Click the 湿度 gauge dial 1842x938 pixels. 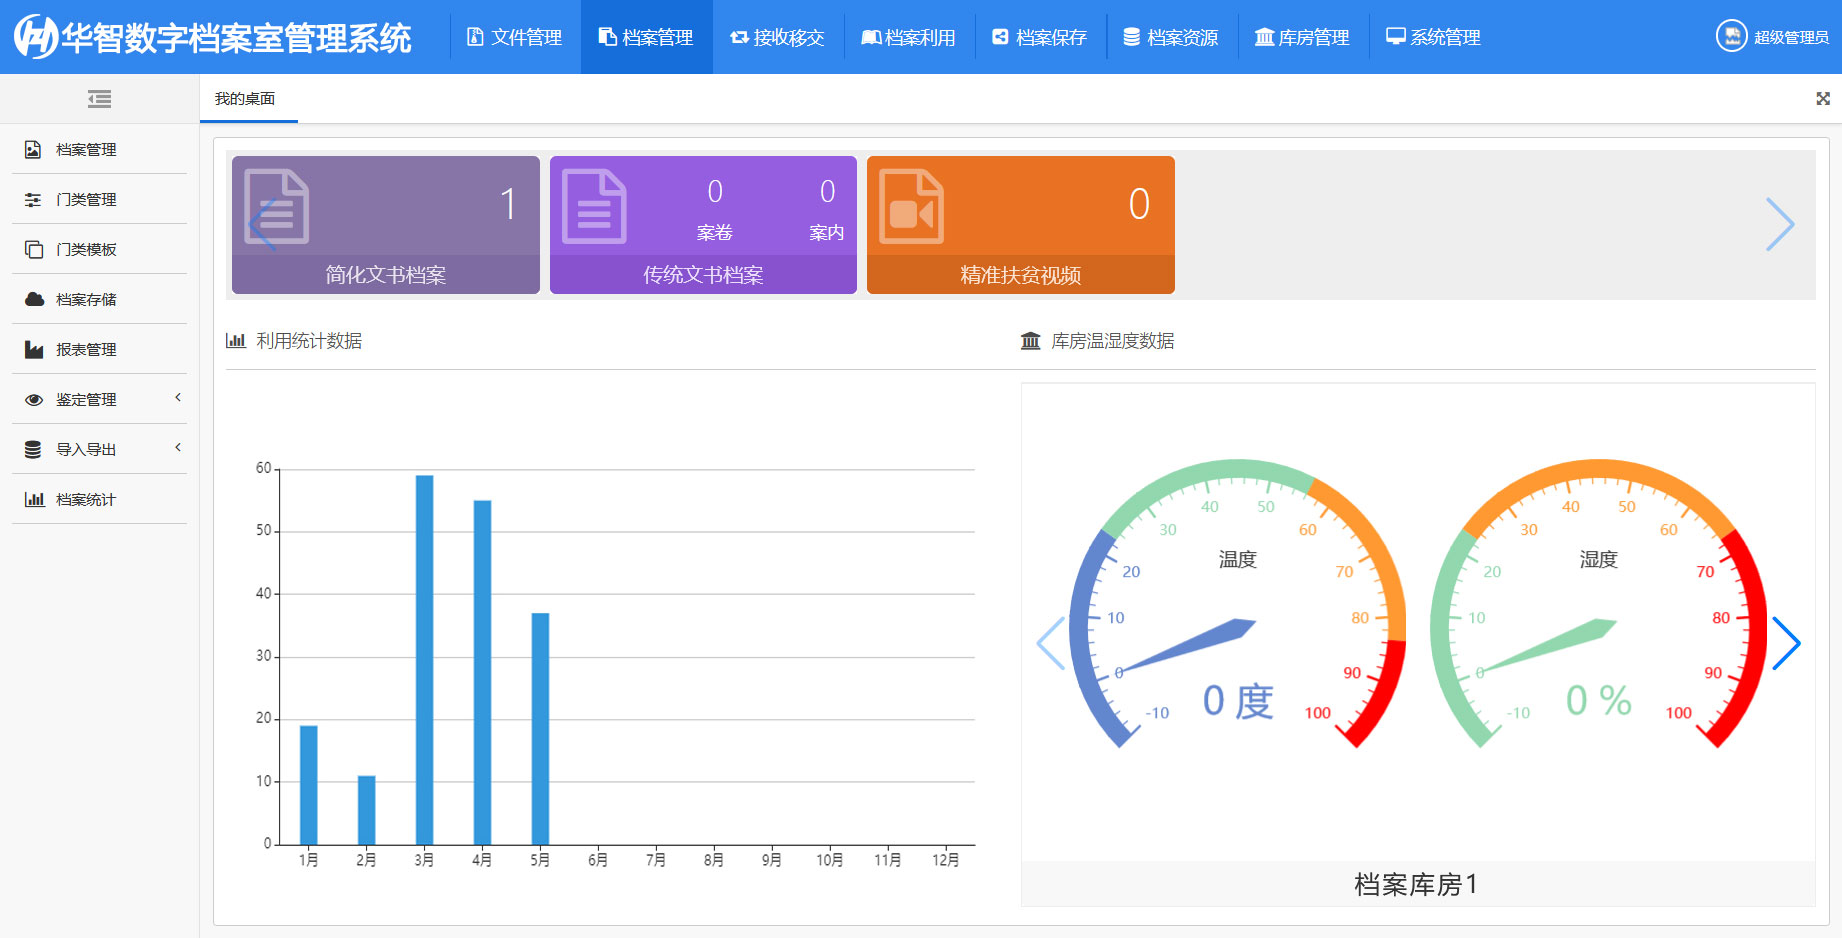(1599, 603)
